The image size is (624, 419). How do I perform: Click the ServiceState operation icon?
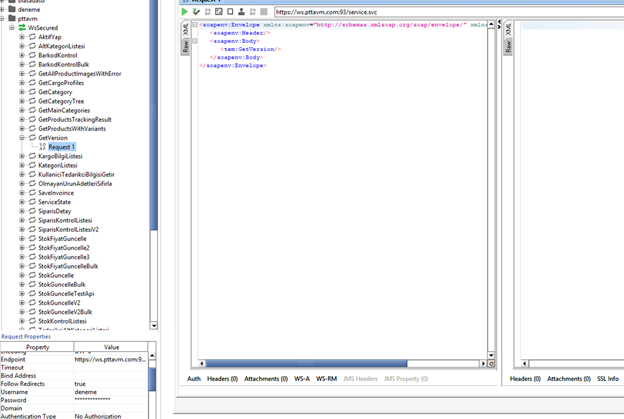pos(32,202)
